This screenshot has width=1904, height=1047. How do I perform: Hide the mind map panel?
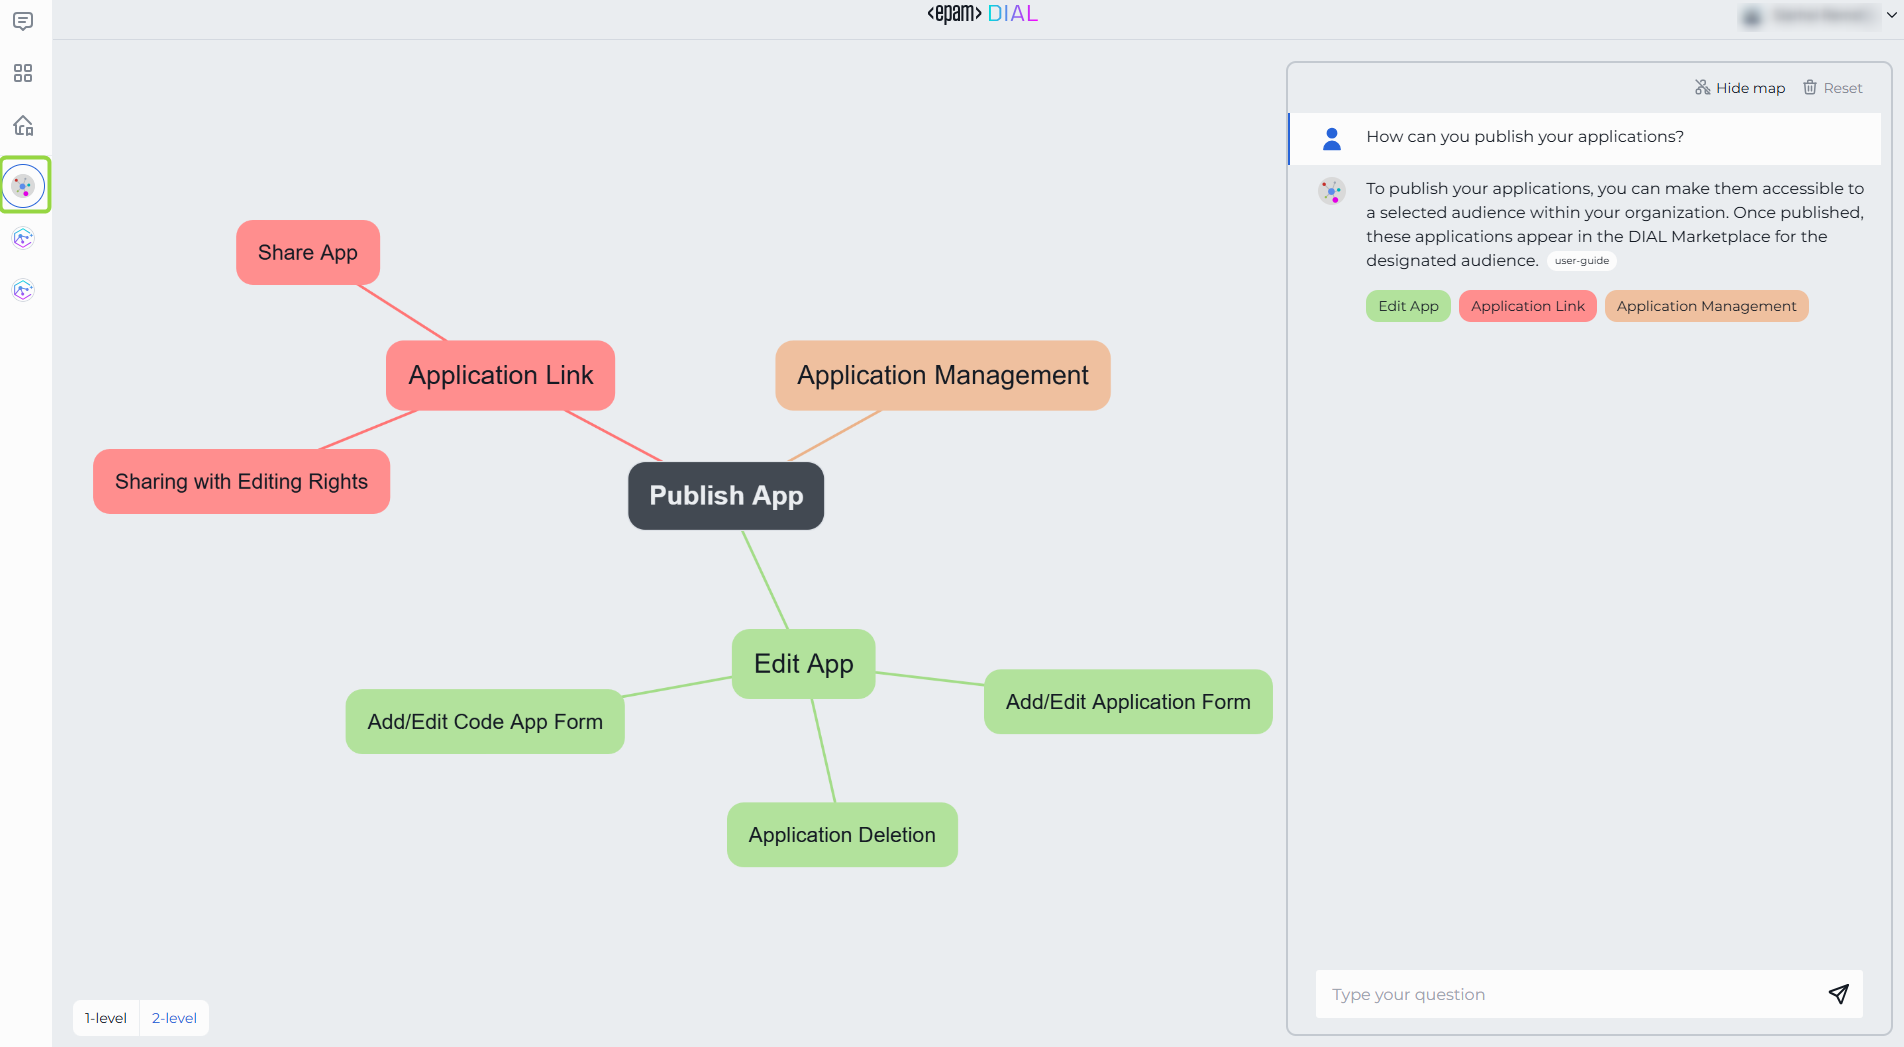pyautogui.click(x=1740, y=88)
